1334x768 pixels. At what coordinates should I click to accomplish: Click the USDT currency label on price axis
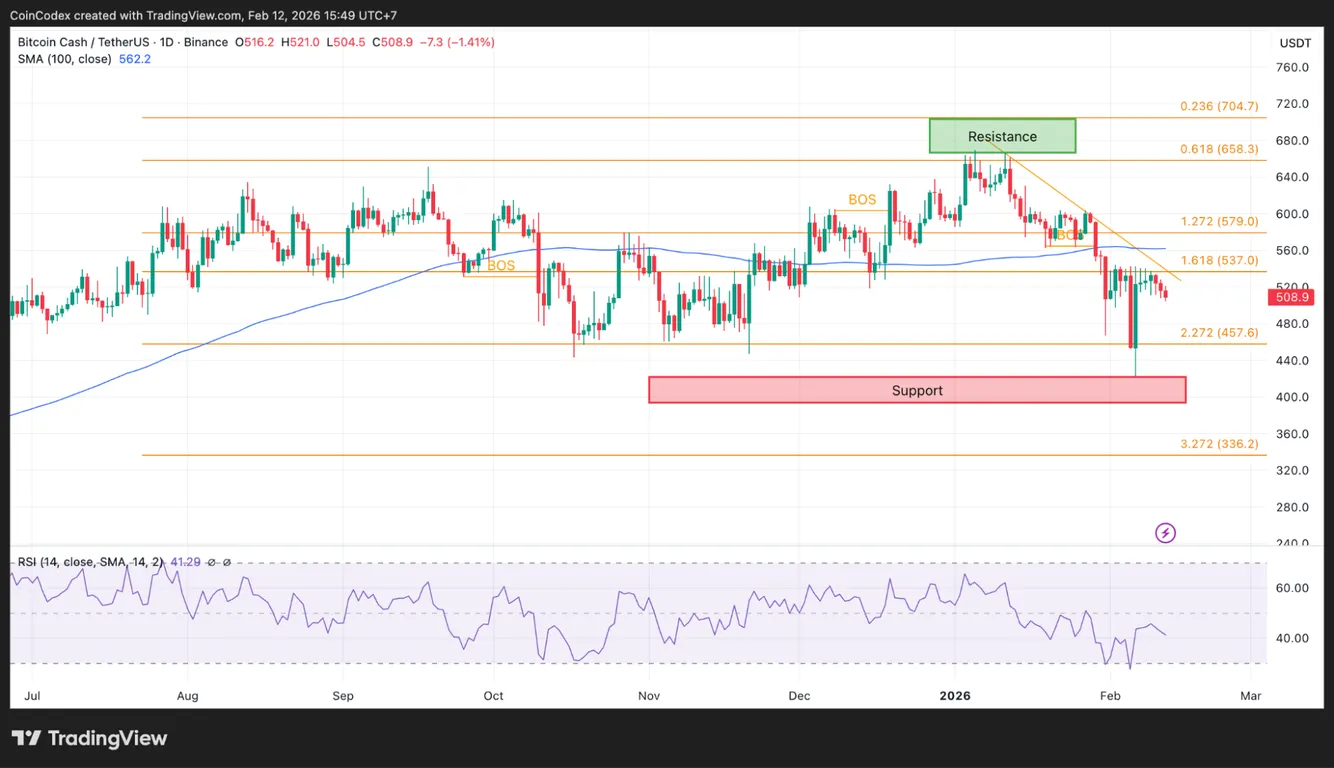1295,43
